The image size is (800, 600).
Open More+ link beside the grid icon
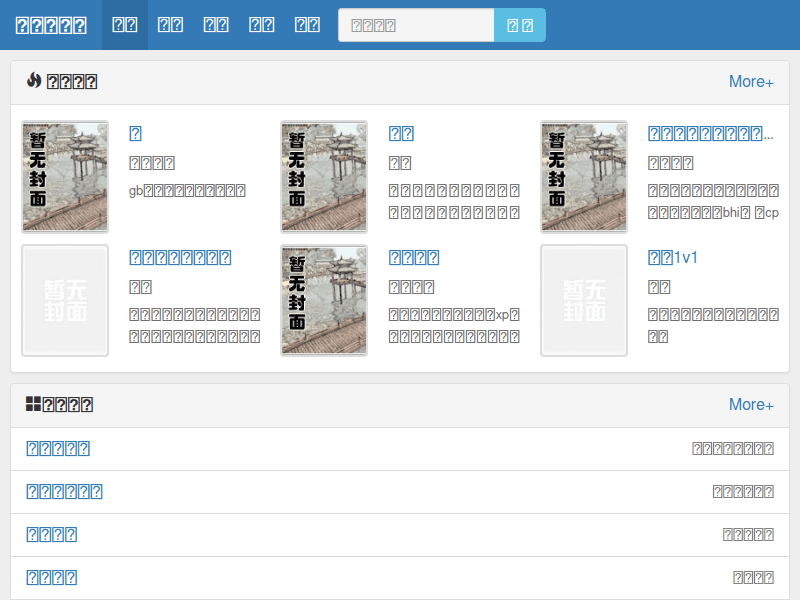tap(751, 404)
